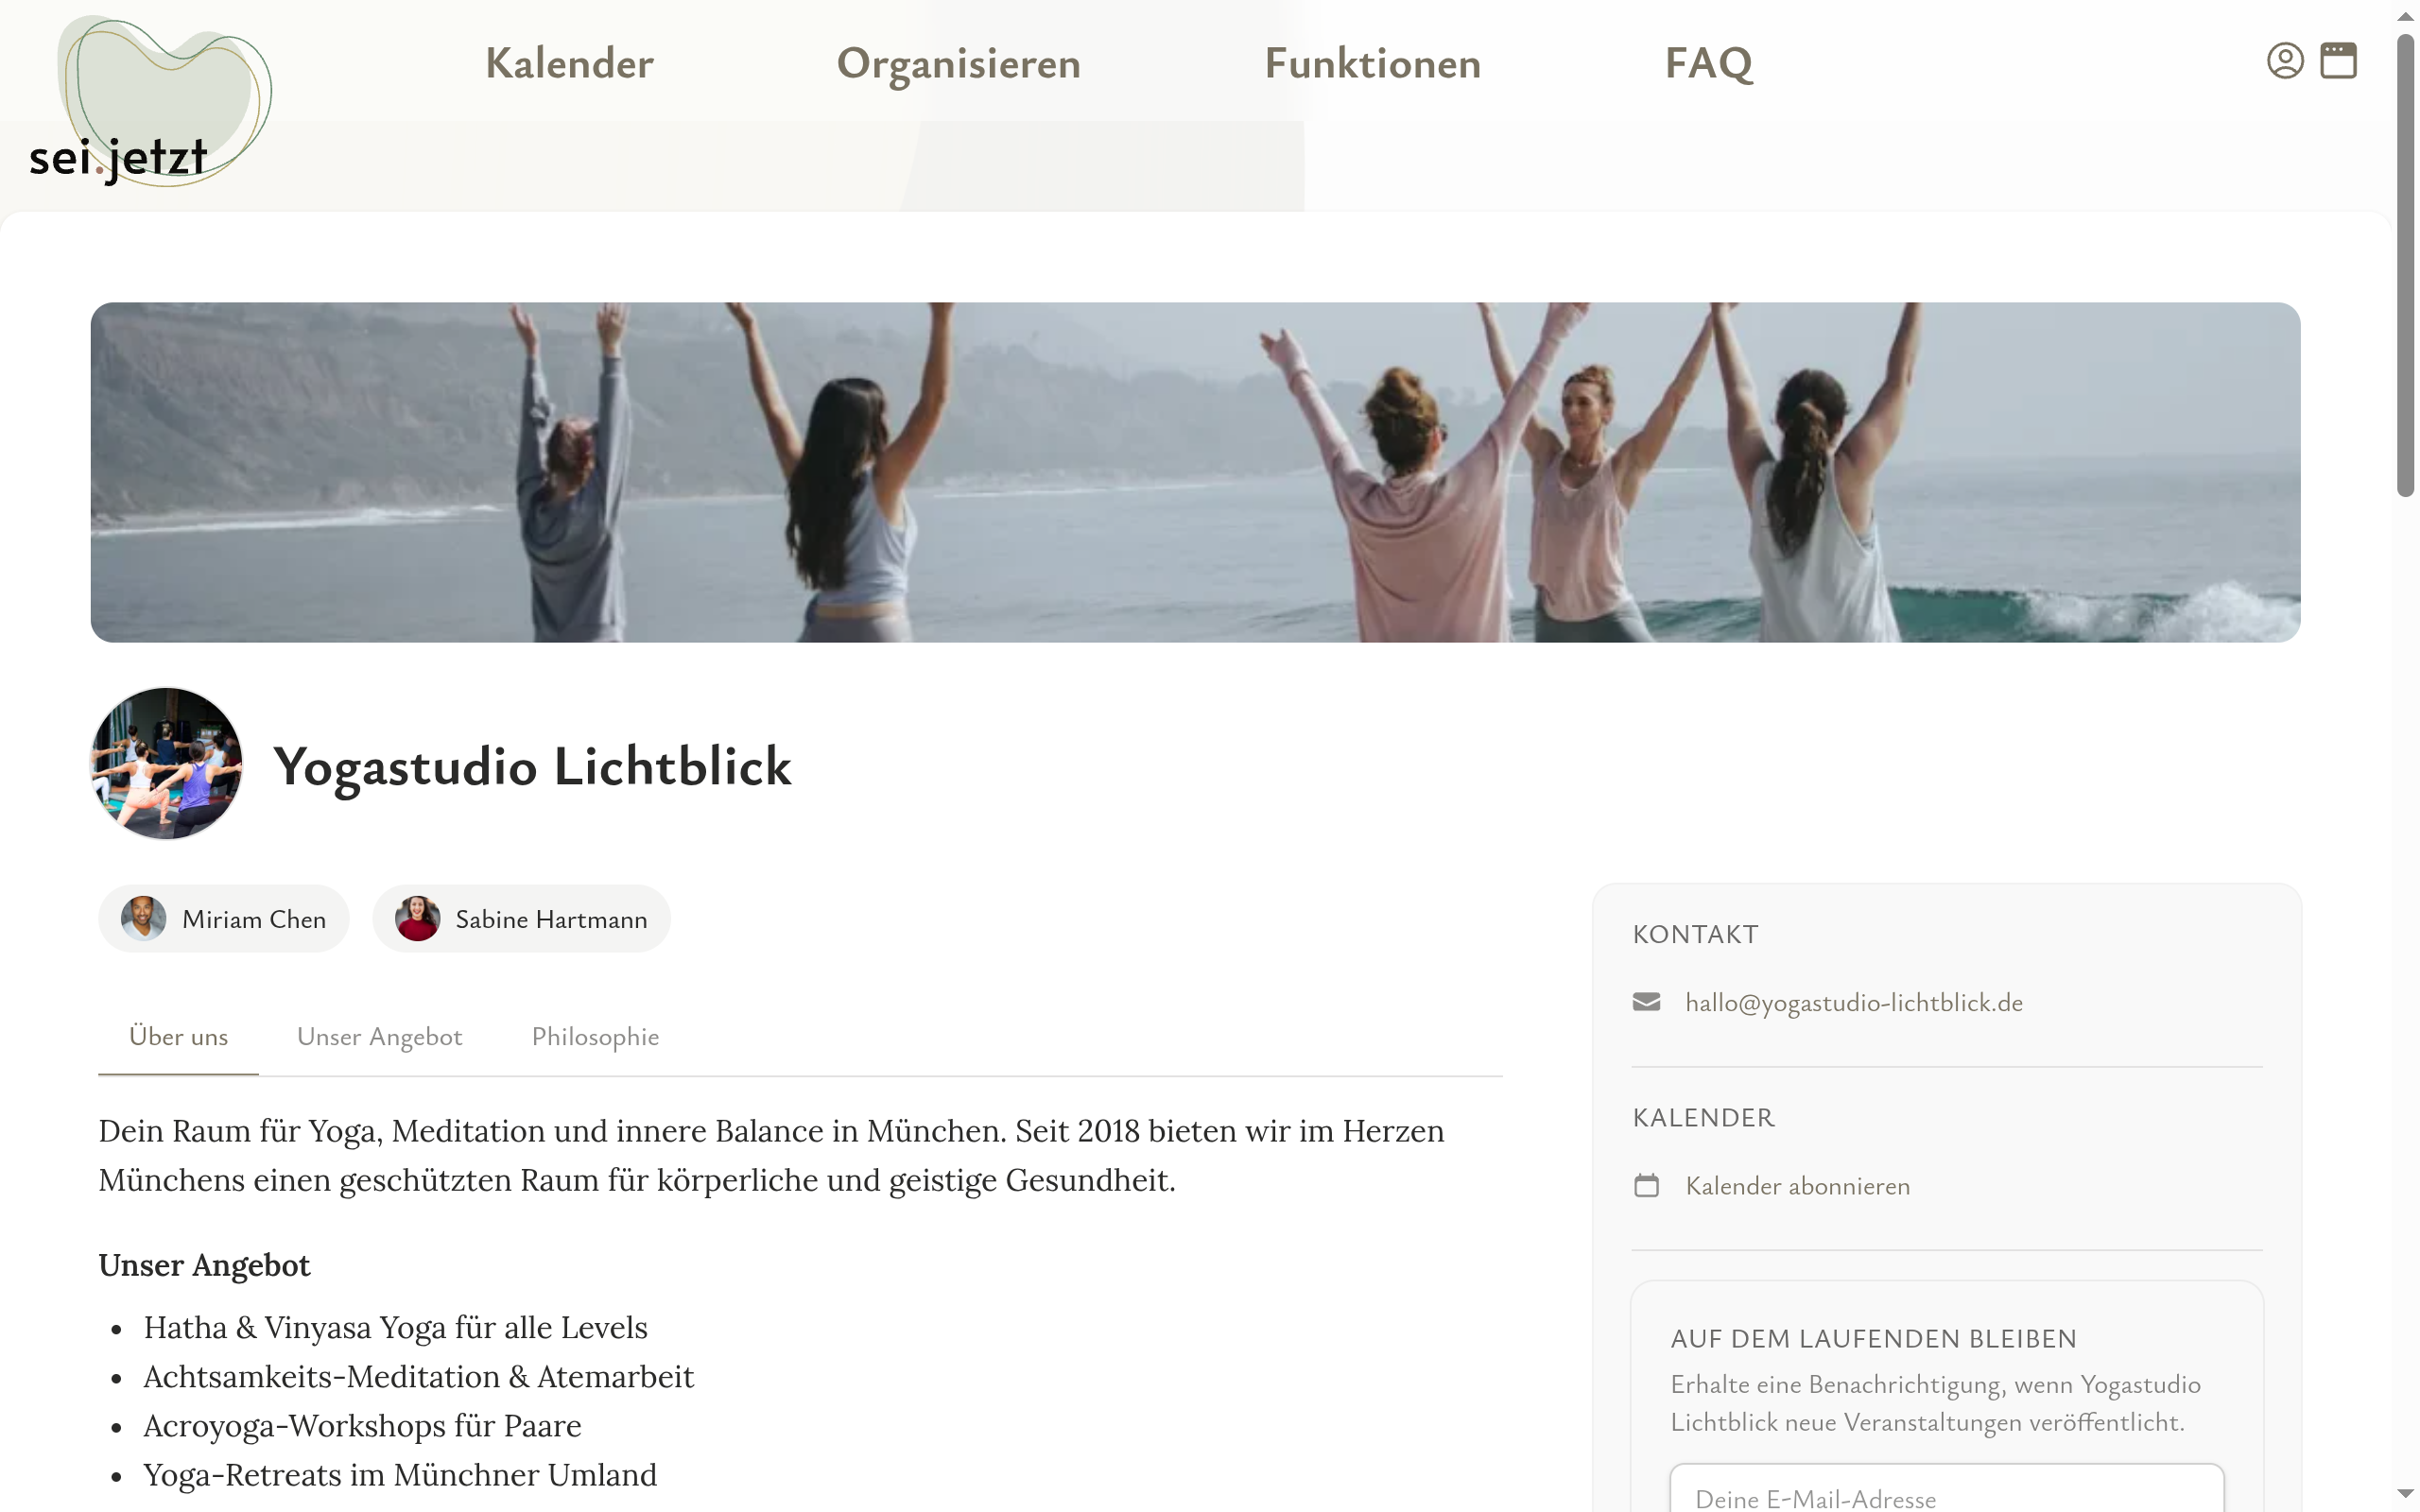Click the page's vertical scrollbar thumb
Viewport: 2420px width, 1512px height.
pos(2405,265)
